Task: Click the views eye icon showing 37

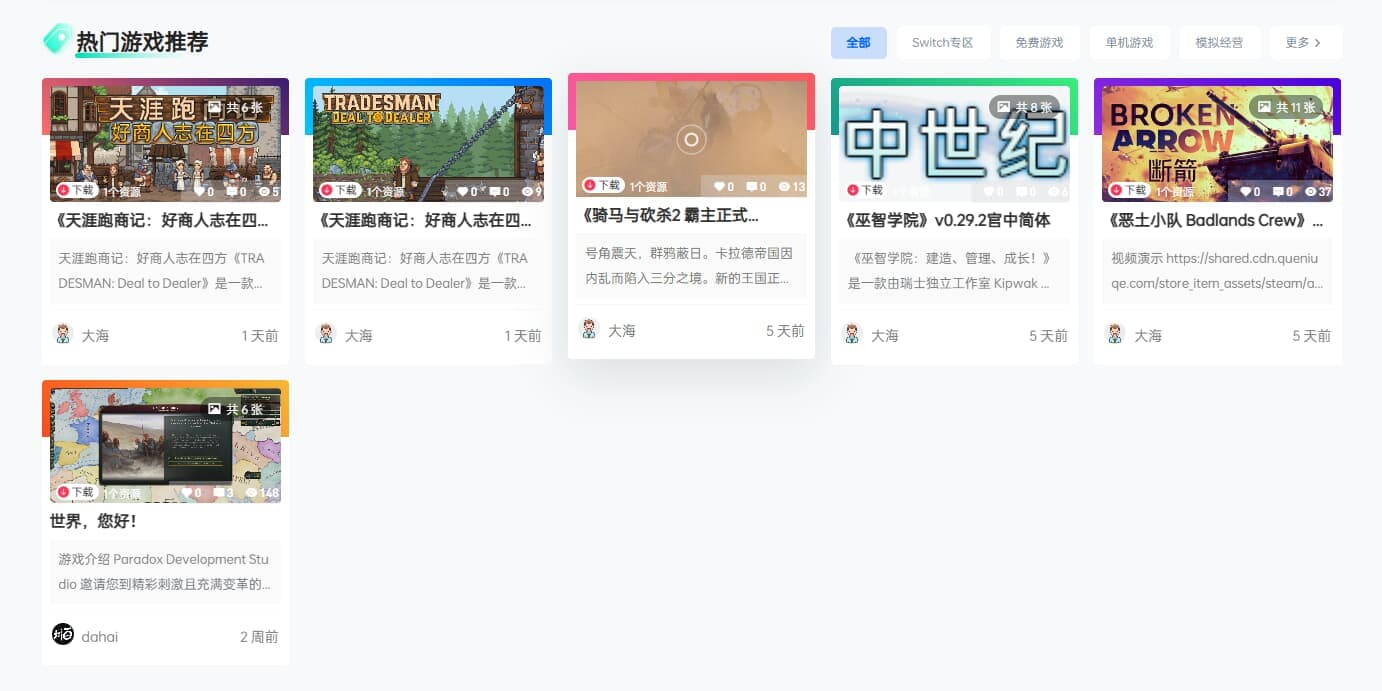Action: [x=1311, y=191]
